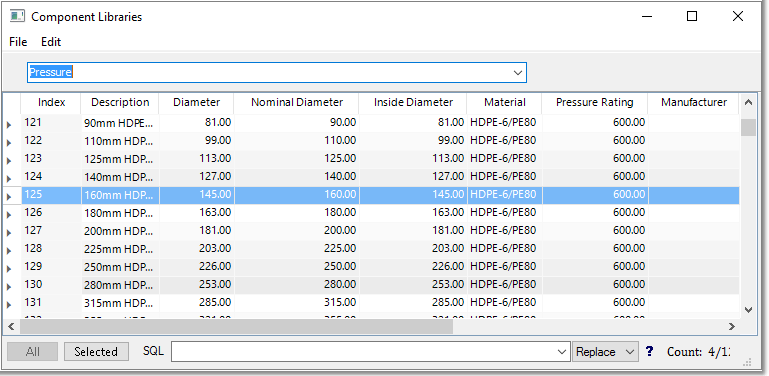This screenshot has height=376, width=769.
Task: Select the '200mm HDP...' description cell
Action: [120, 231]
